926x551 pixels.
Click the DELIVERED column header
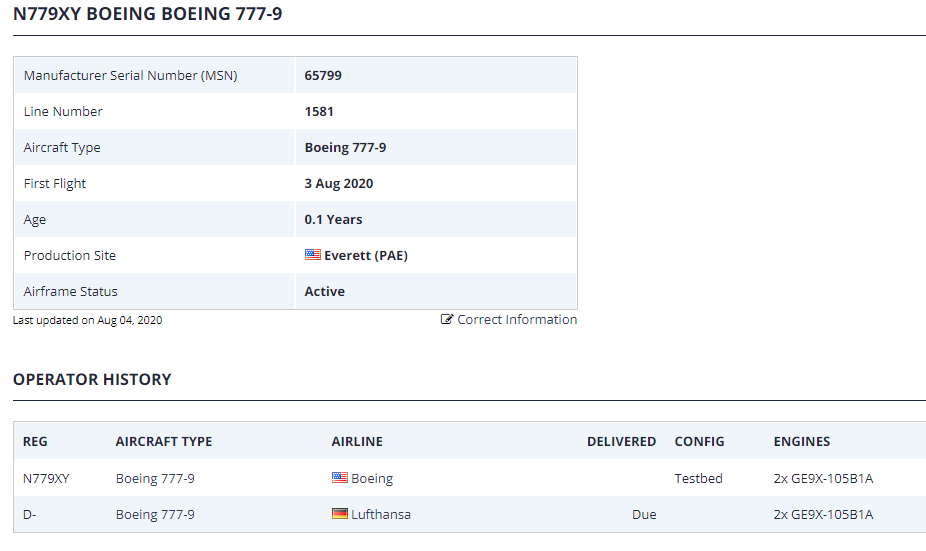coord(621,442)
